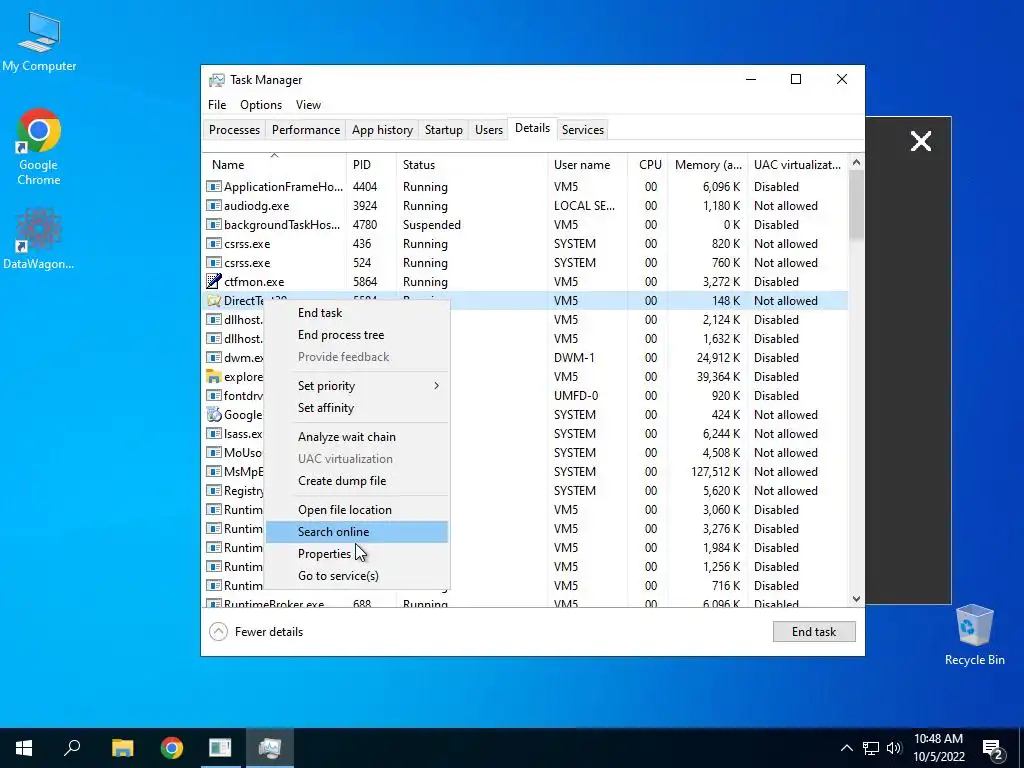Sort by the PID column header

(x=371, y=165)
